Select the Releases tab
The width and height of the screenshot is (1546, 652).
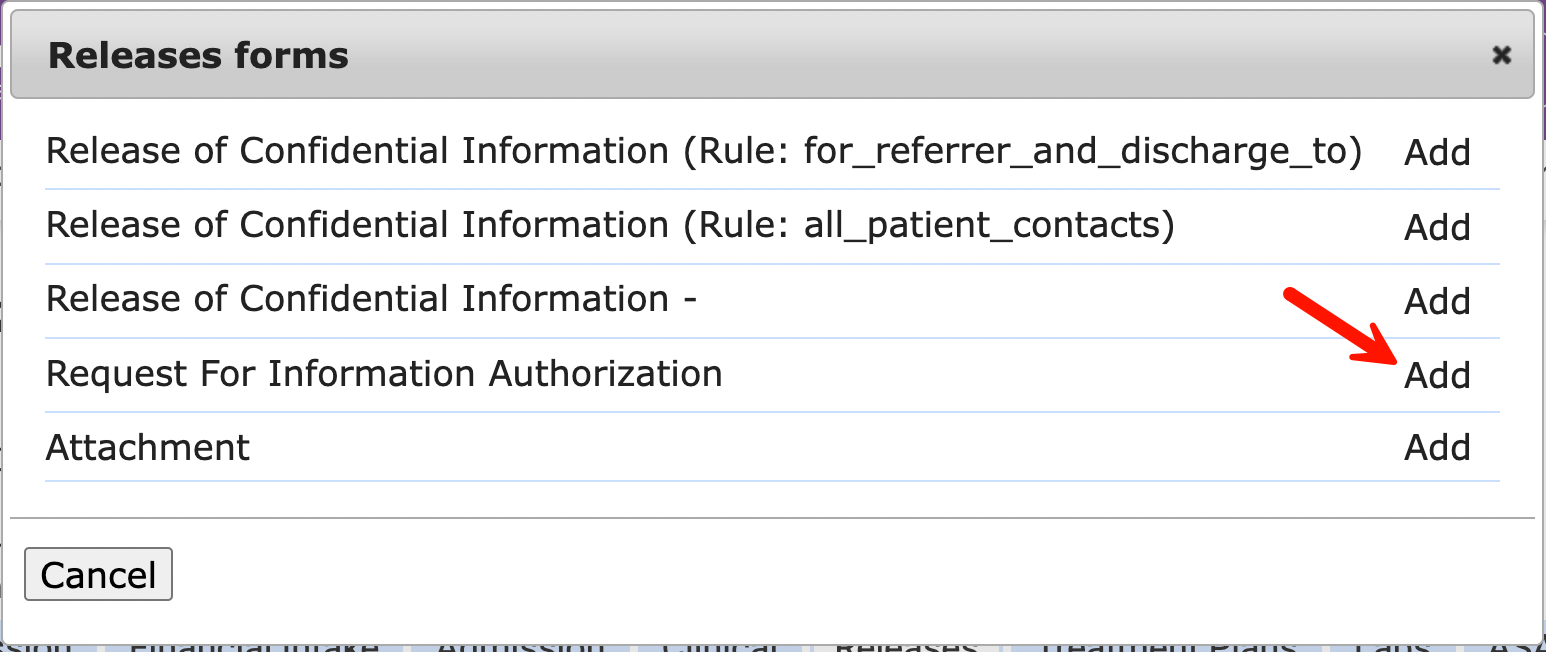[x=906, y=646]
